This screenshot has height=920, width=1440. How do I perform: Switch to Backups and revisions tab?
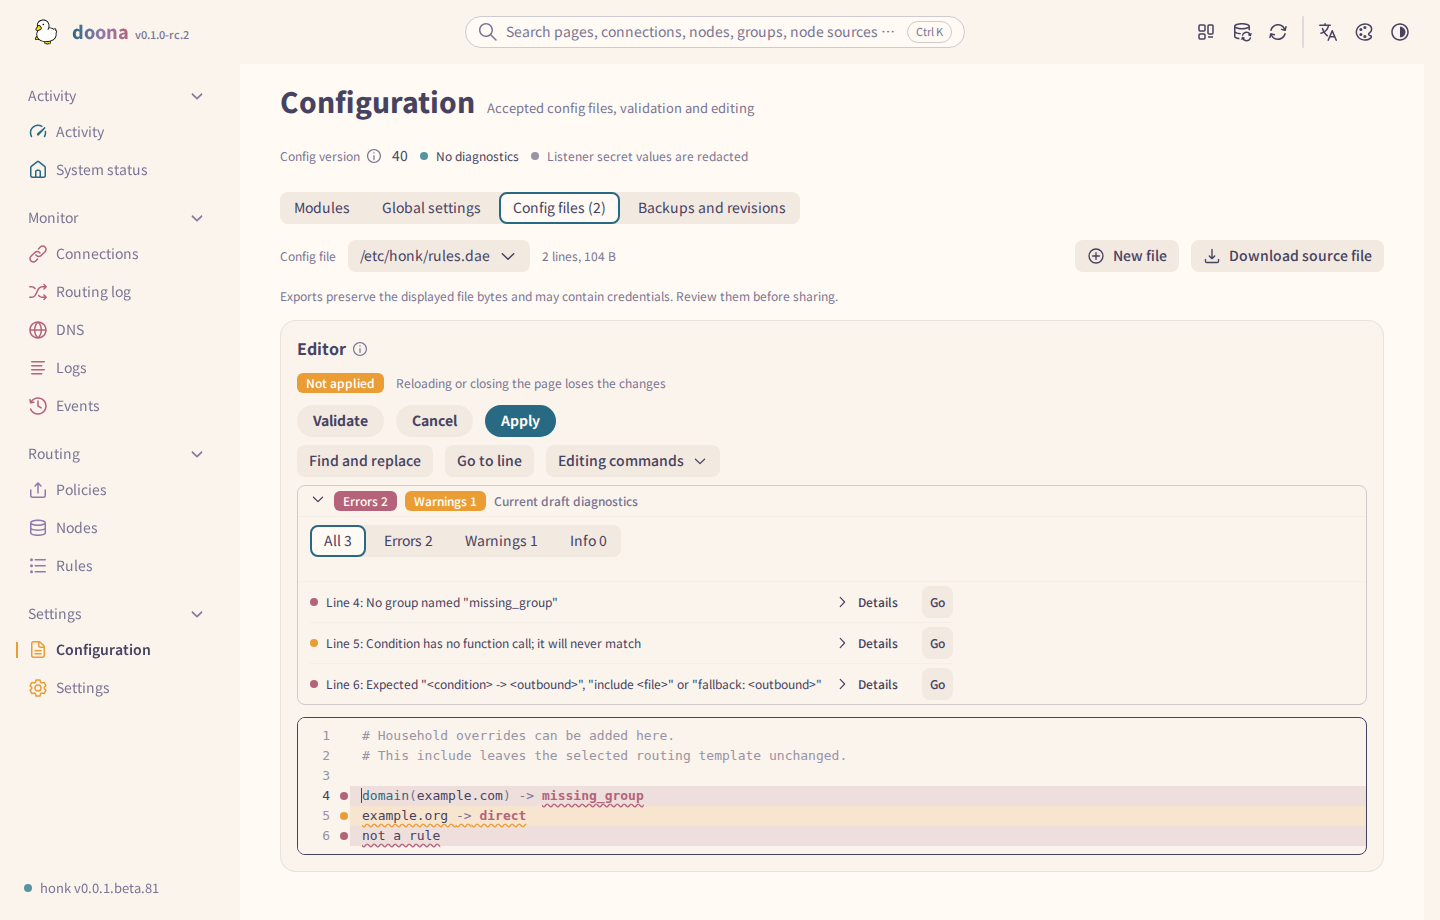(x=712, y=208)
